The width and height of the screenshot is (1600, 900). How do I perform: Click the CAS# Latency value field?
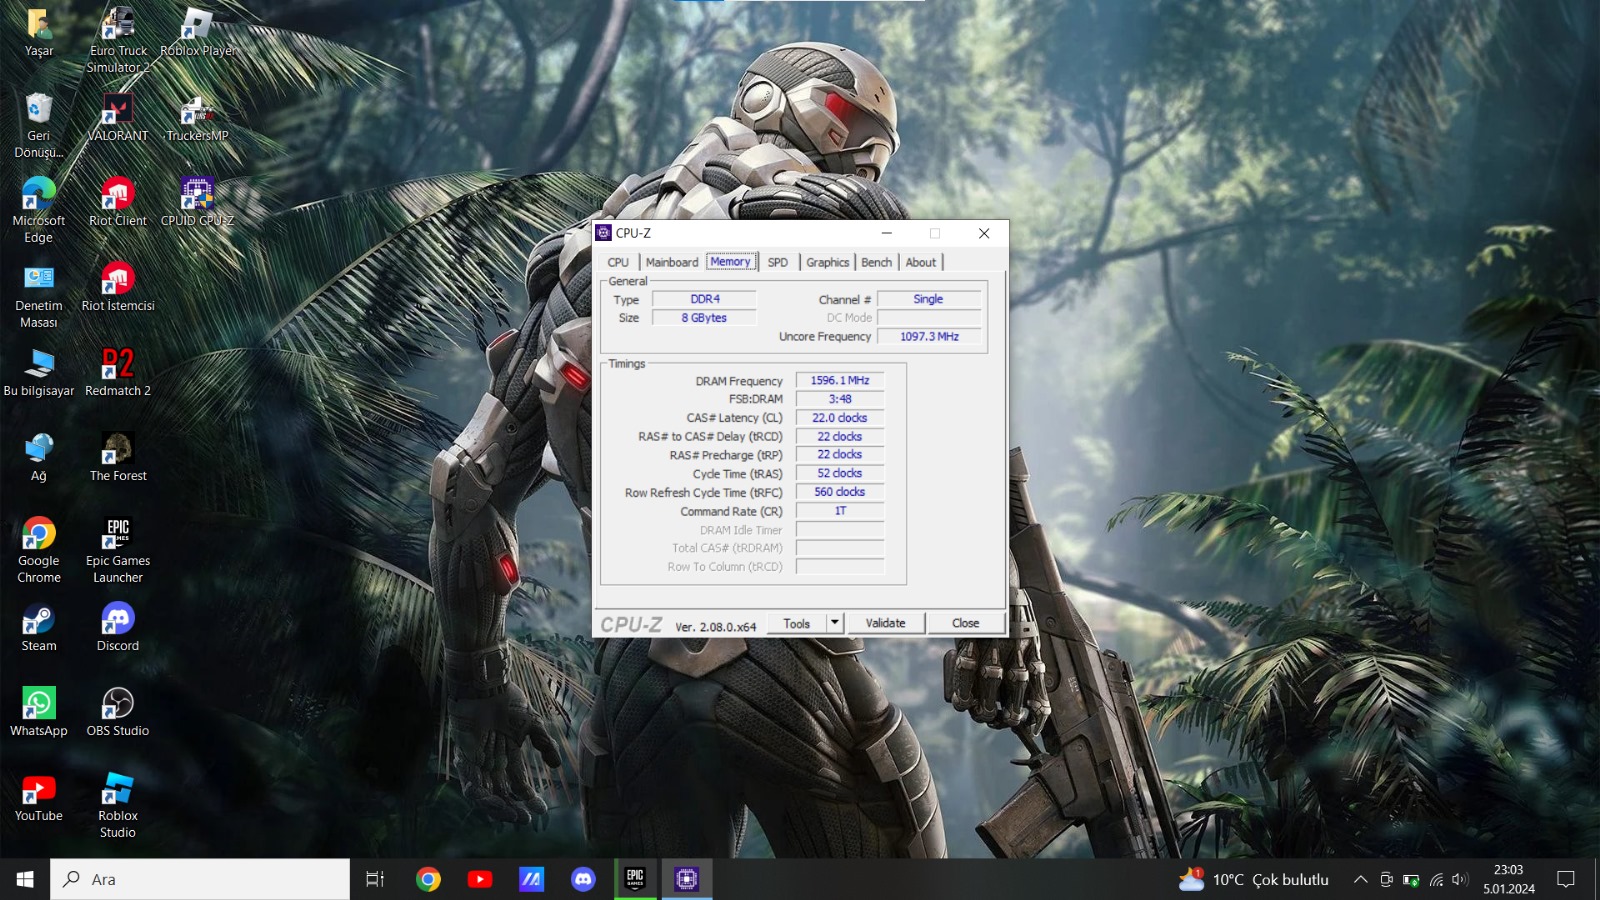(840, 418)
